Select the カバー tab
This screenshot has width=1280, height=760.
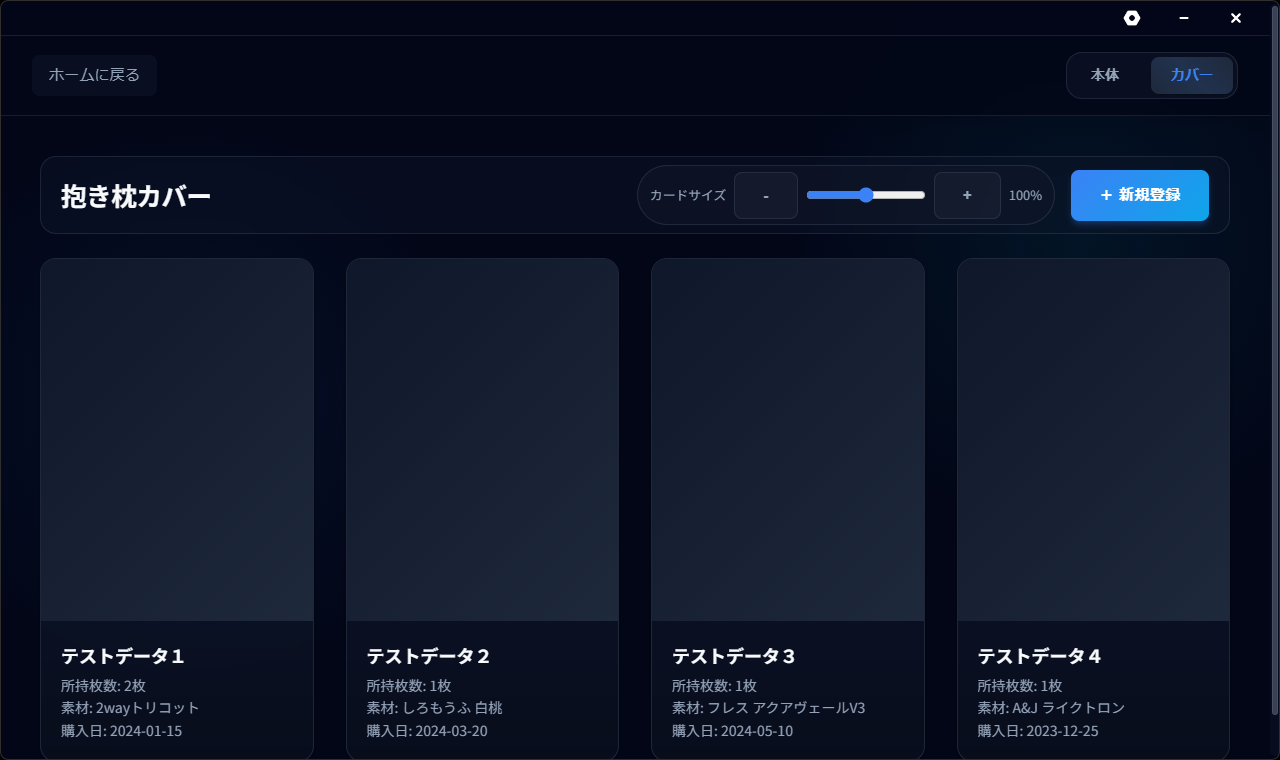(x=1191, y=75)
